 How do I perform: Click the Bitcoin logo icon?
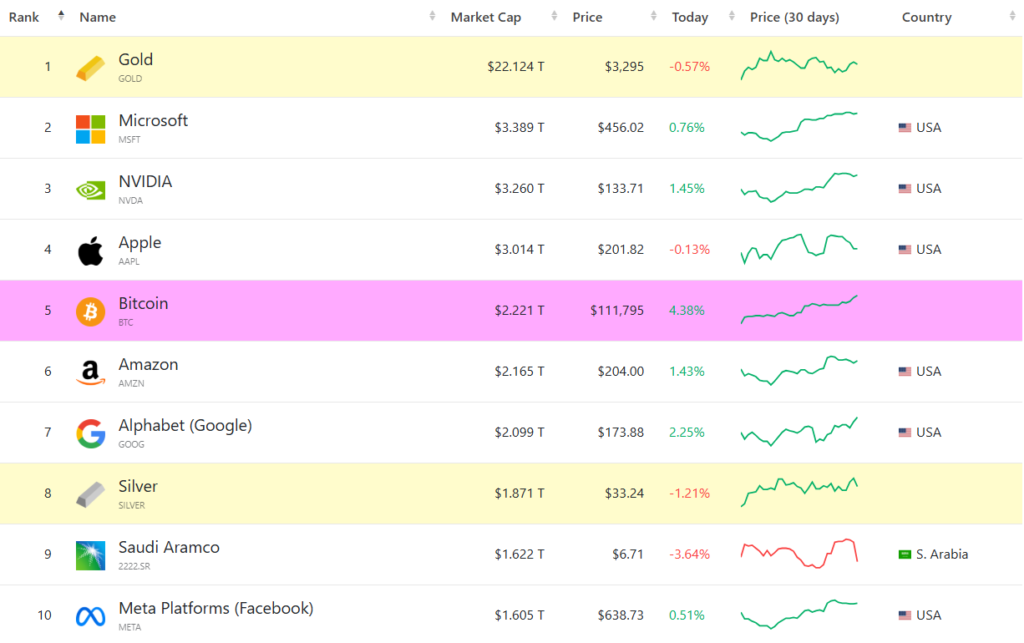tap(90, 312)
